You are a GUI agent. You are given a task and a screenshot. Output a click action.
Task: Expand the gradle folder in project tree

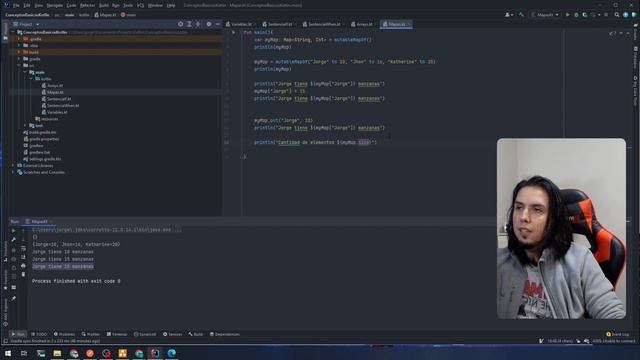coord(19,59)
